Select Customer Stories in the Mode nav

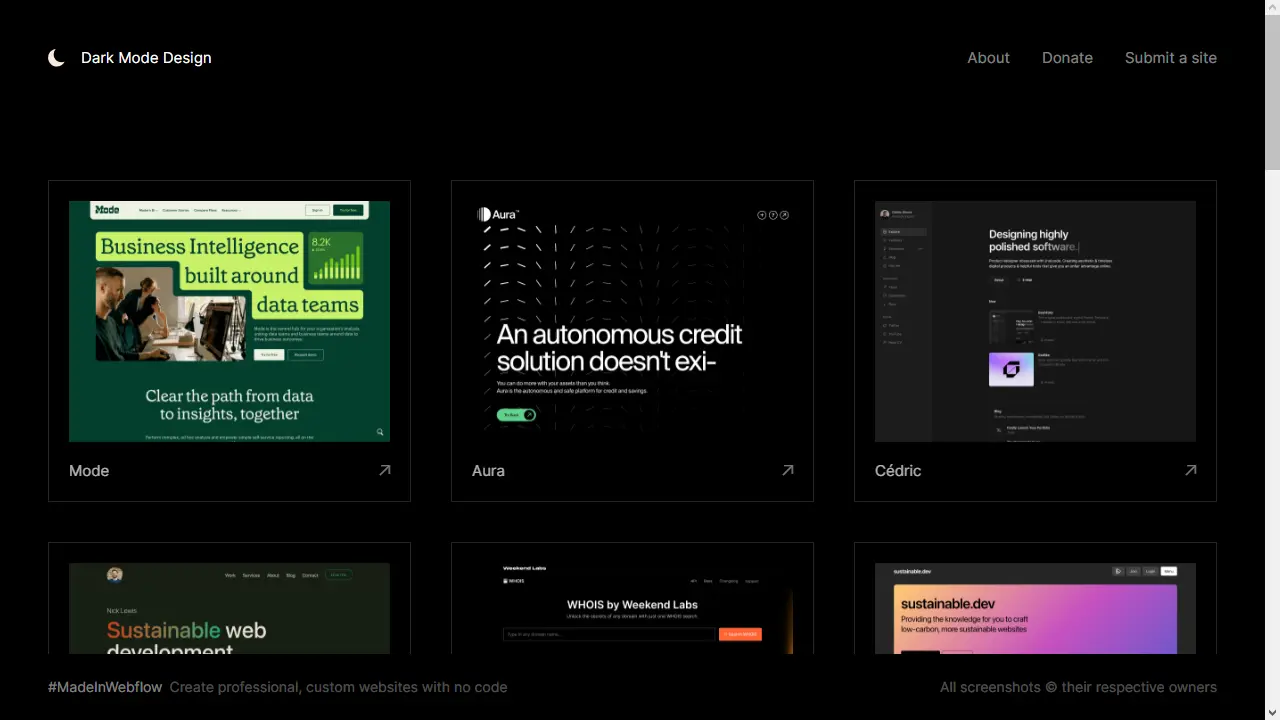175,210
